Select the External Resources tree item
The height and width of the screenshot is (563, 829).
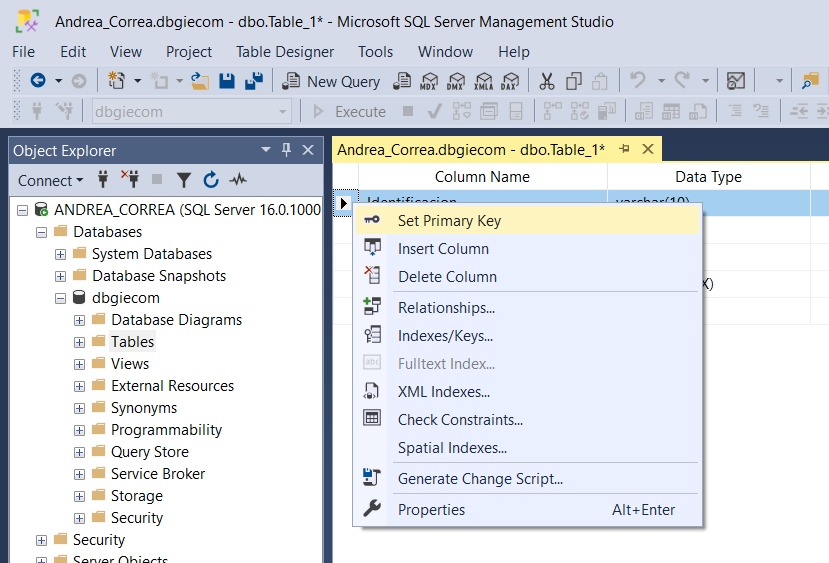pos(172,386)
